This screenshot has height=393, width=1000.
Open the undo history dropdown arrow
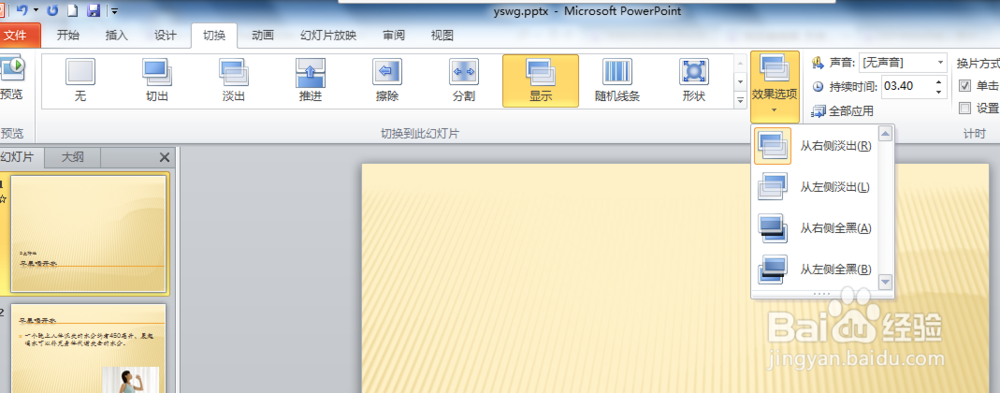pyautogui.click(x=36, y=10)
